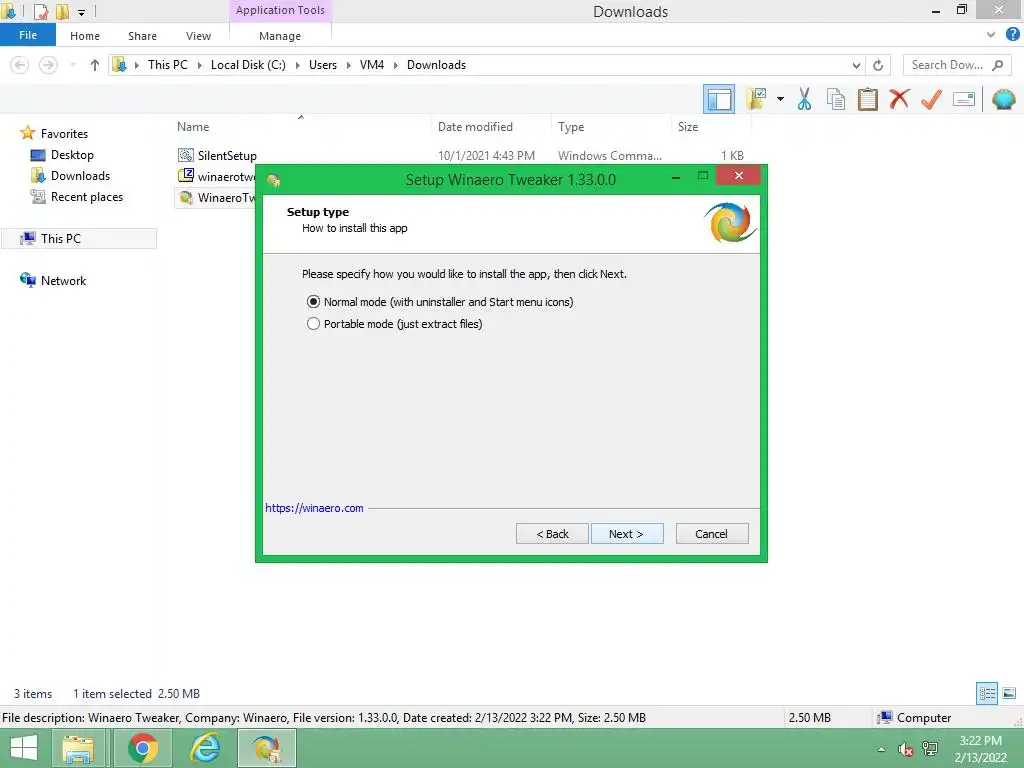This screenshot has width=1024, height=768.
Task: Launch Google Chrome from the taskbar
Action: 142,748
